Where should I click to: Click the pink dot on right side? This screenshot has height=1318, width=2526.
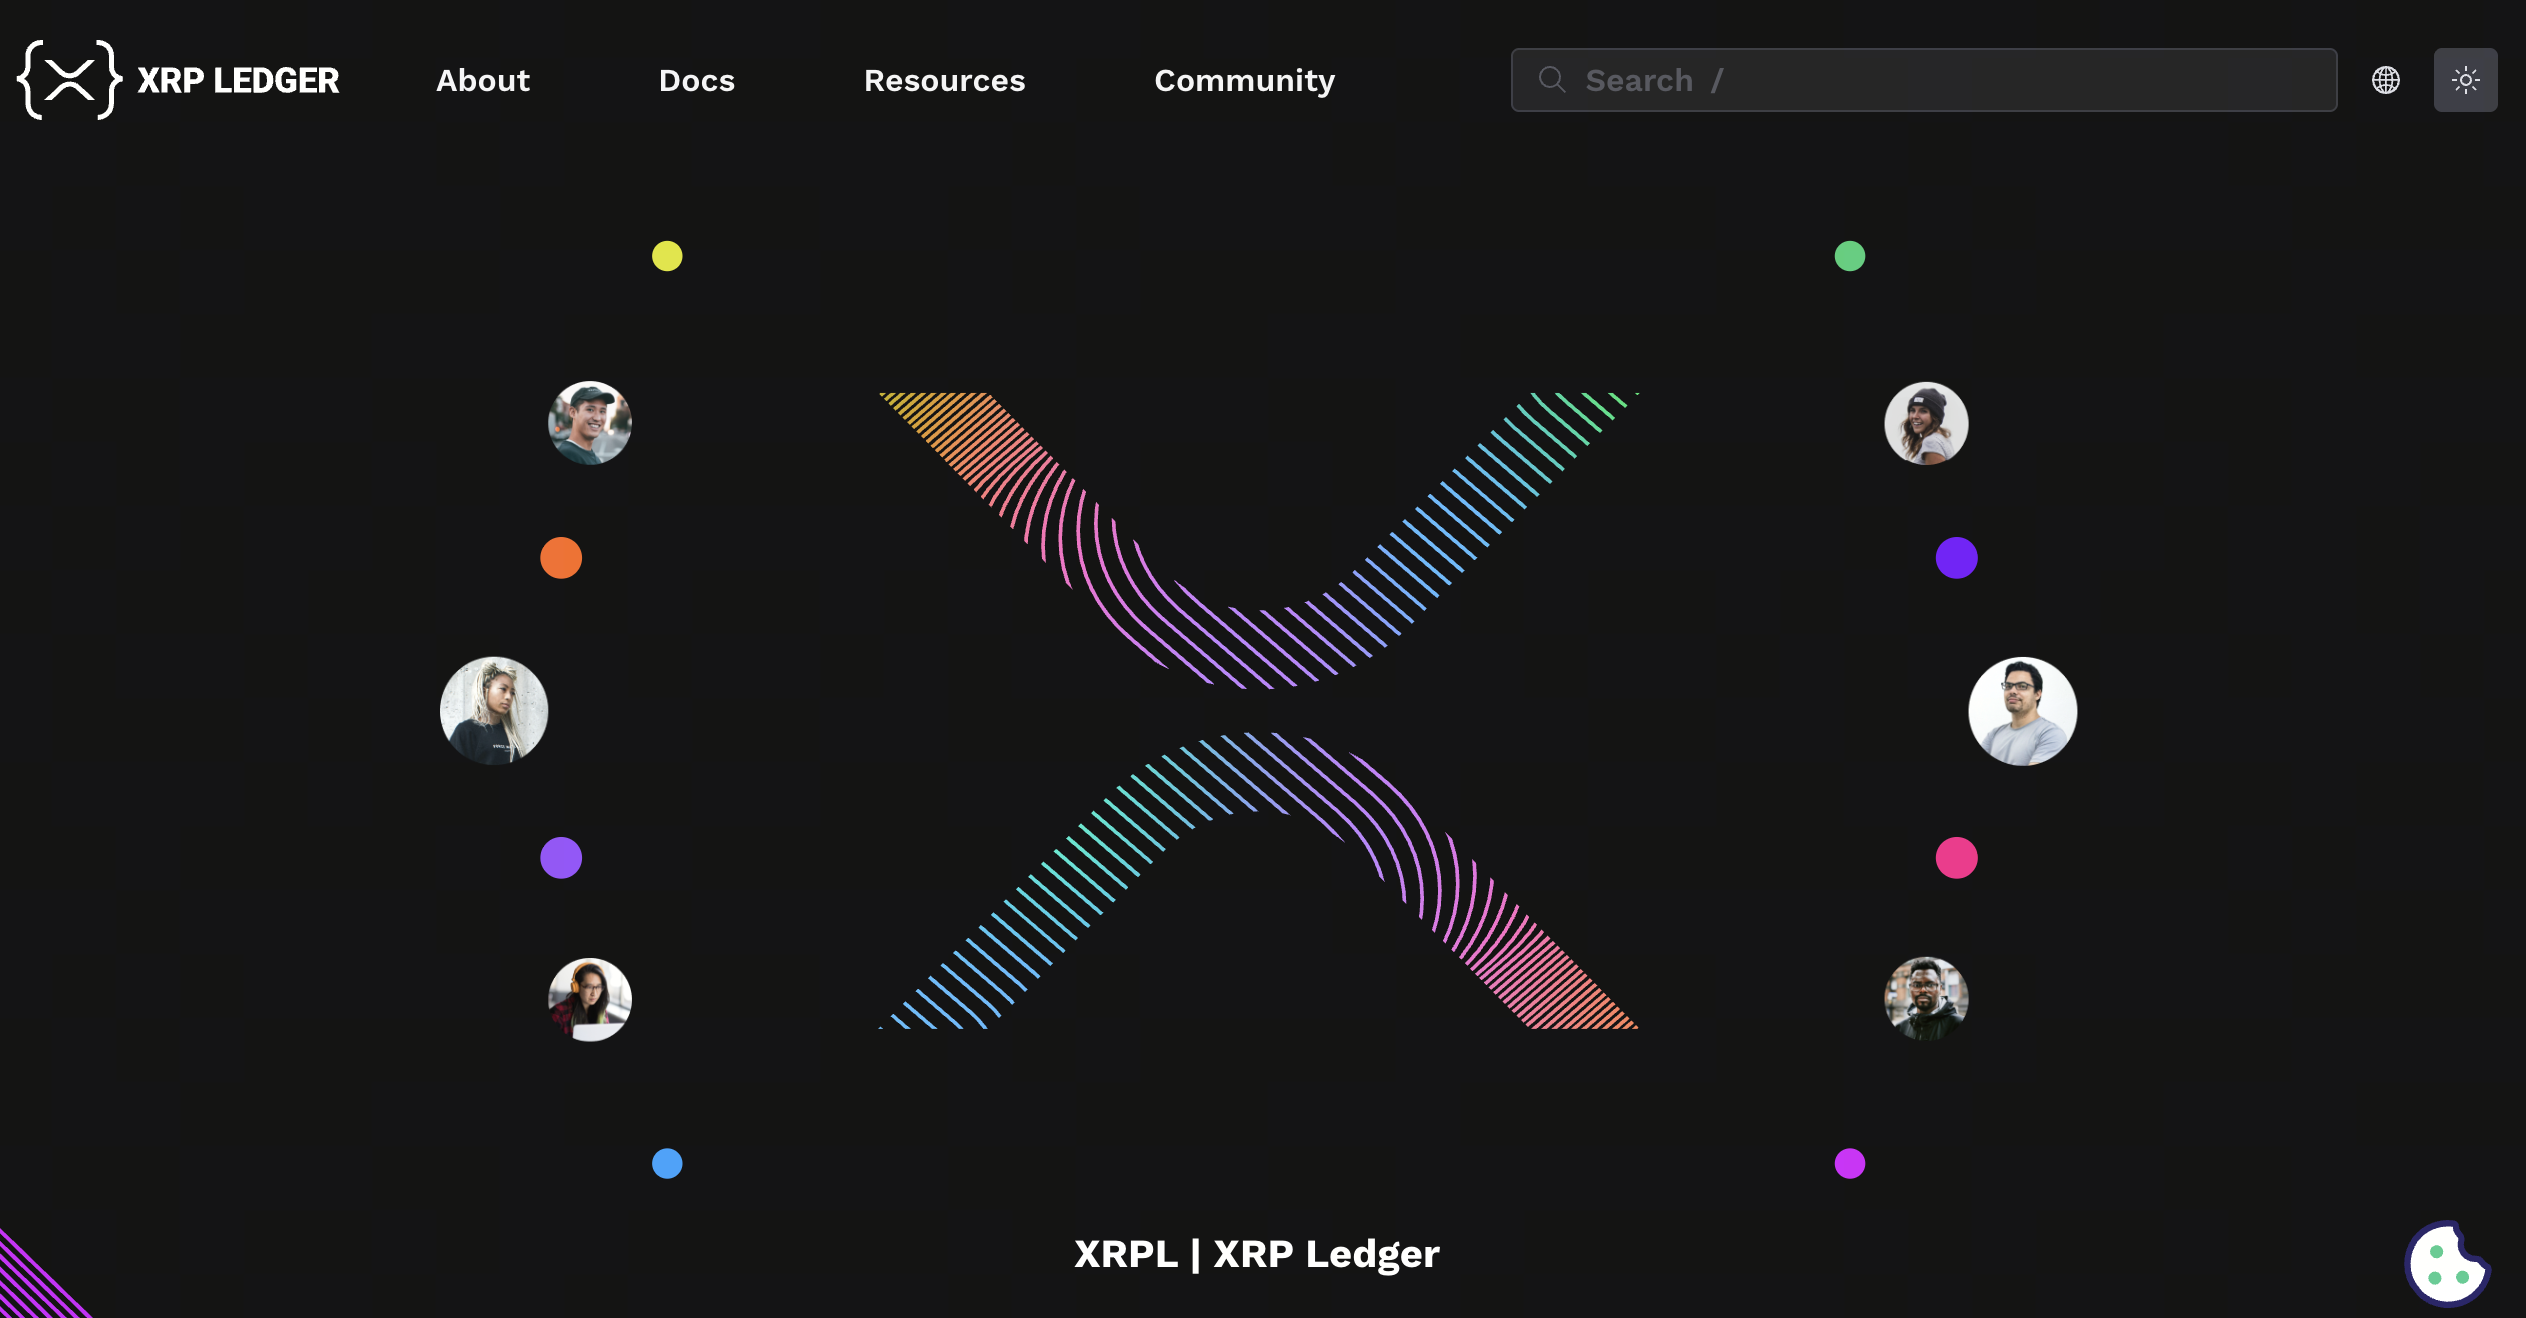tap(1956, 858)
